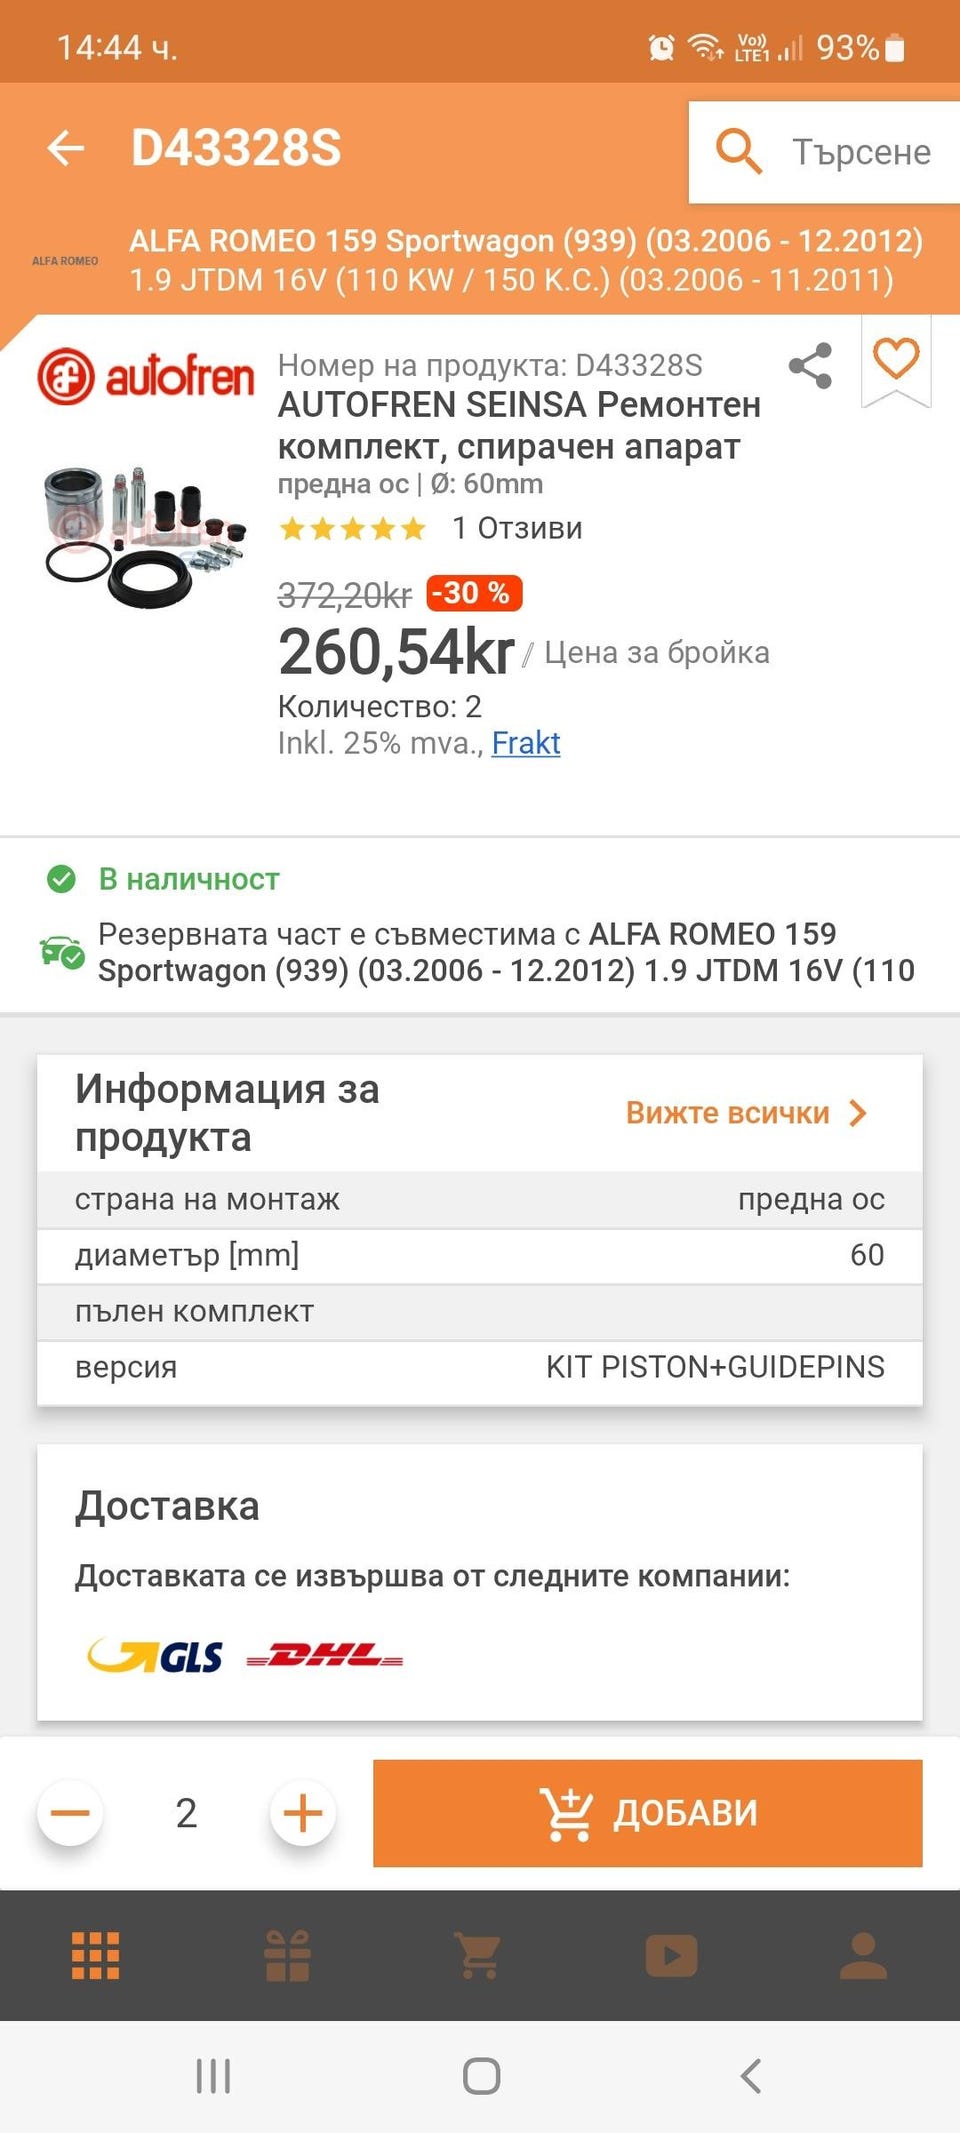Add product to favorites with heart icon
960x2133 pixels.
click(896, 358)
